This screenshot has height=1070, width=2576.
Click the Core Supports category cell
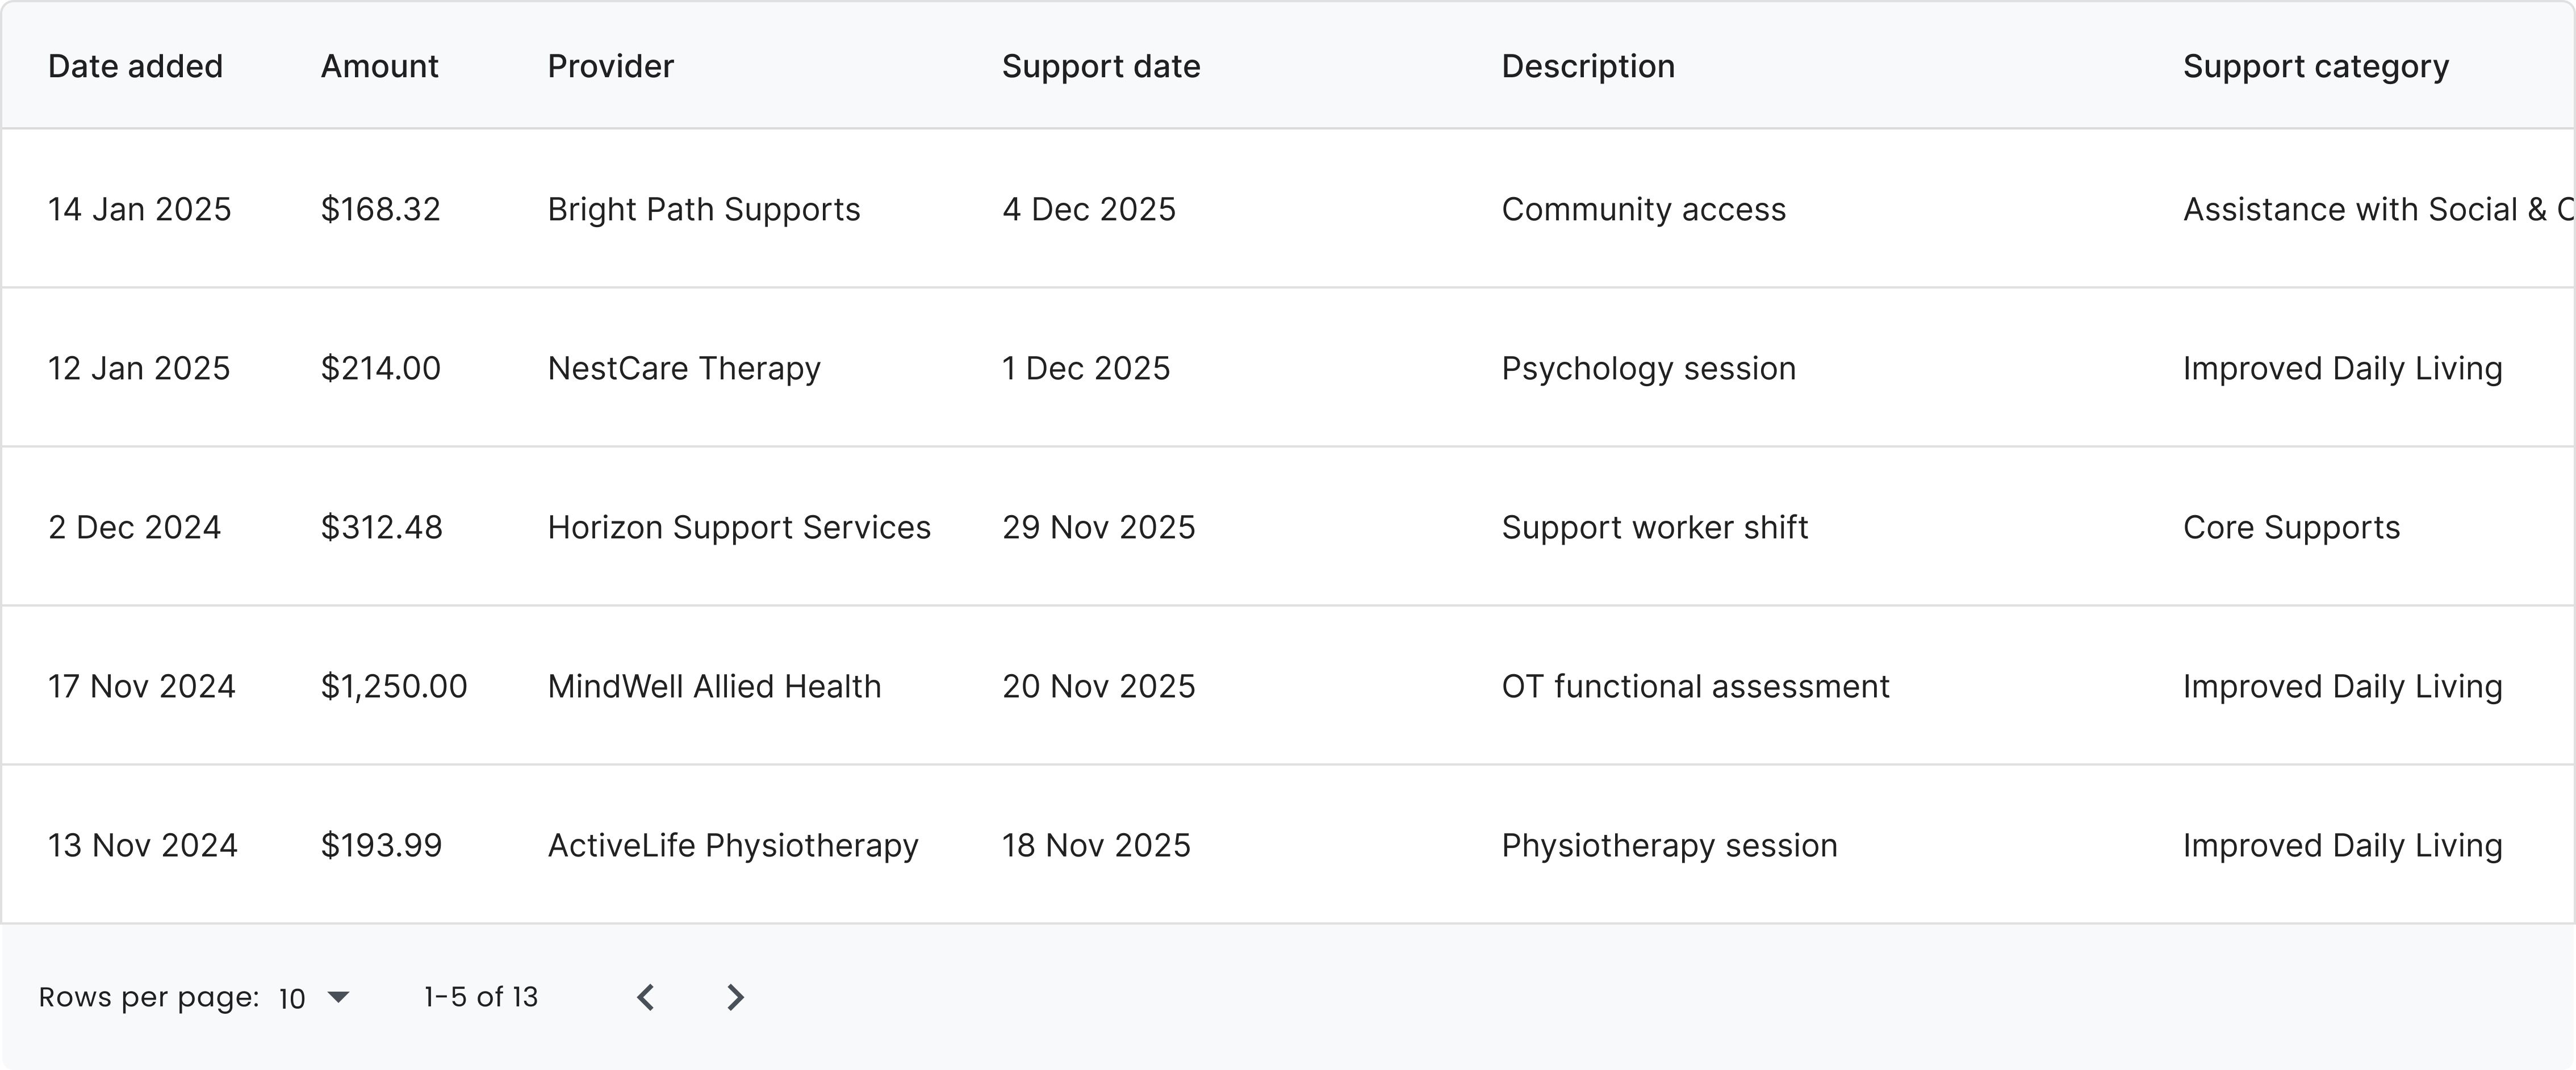pos(2291,527)
